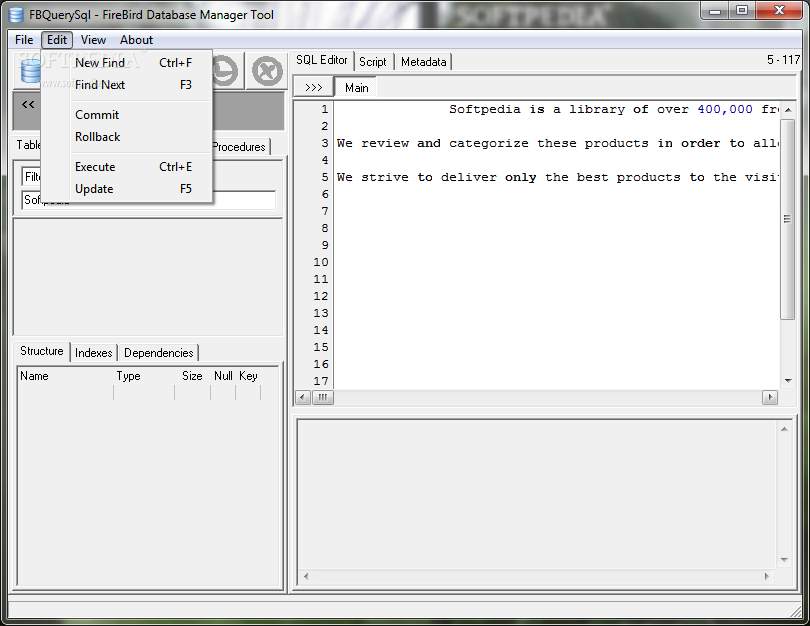
Task: Click the Null column header
Action: pos(223,376)
